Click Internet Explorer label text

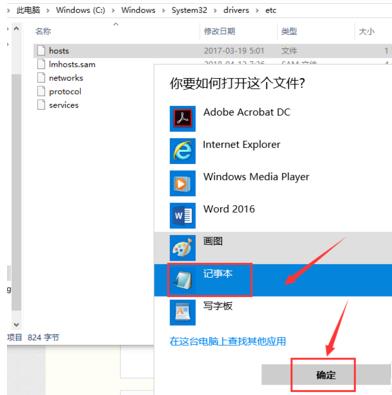pyautogui.click(x=242, y=145)
